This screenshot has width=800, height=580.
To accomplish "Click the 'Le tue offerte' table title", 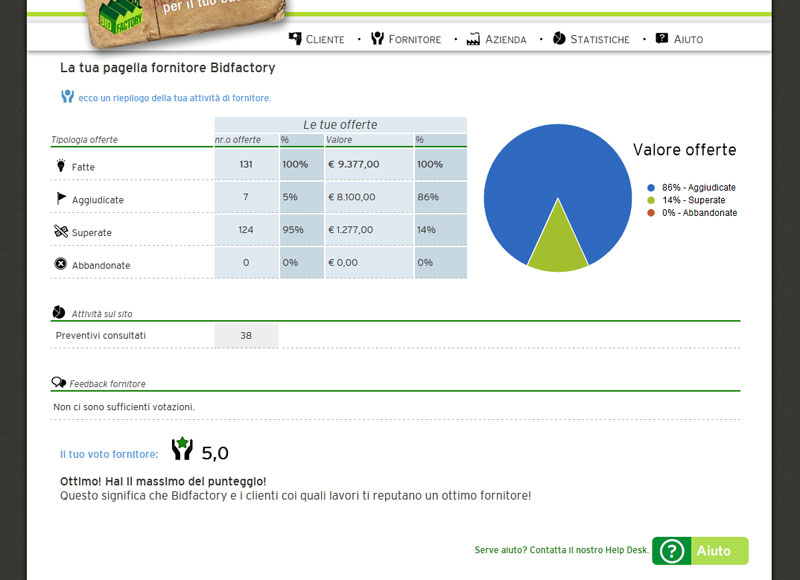I will tap(340, 124).
